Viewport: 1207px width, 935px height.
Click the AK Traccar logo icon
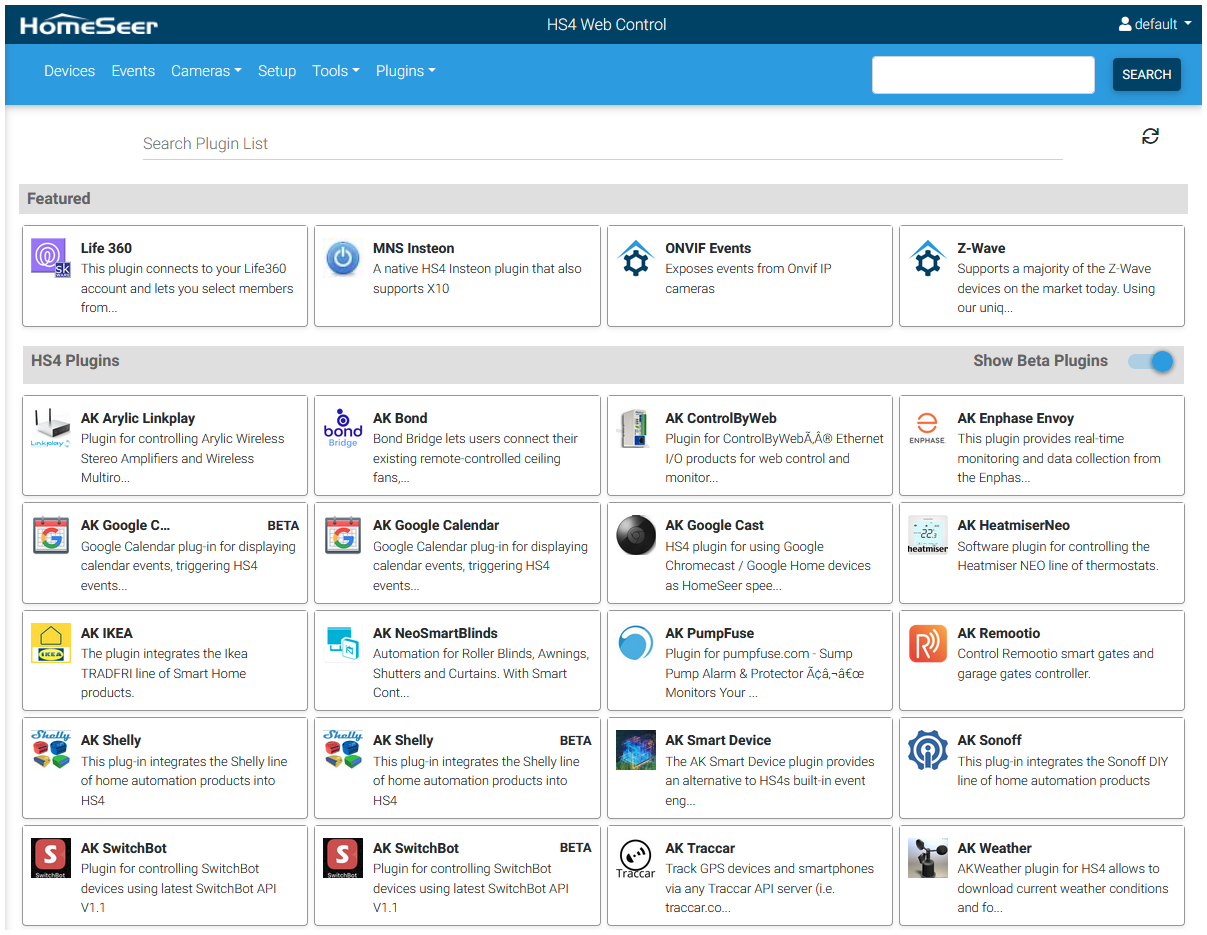tap(635, 858)
